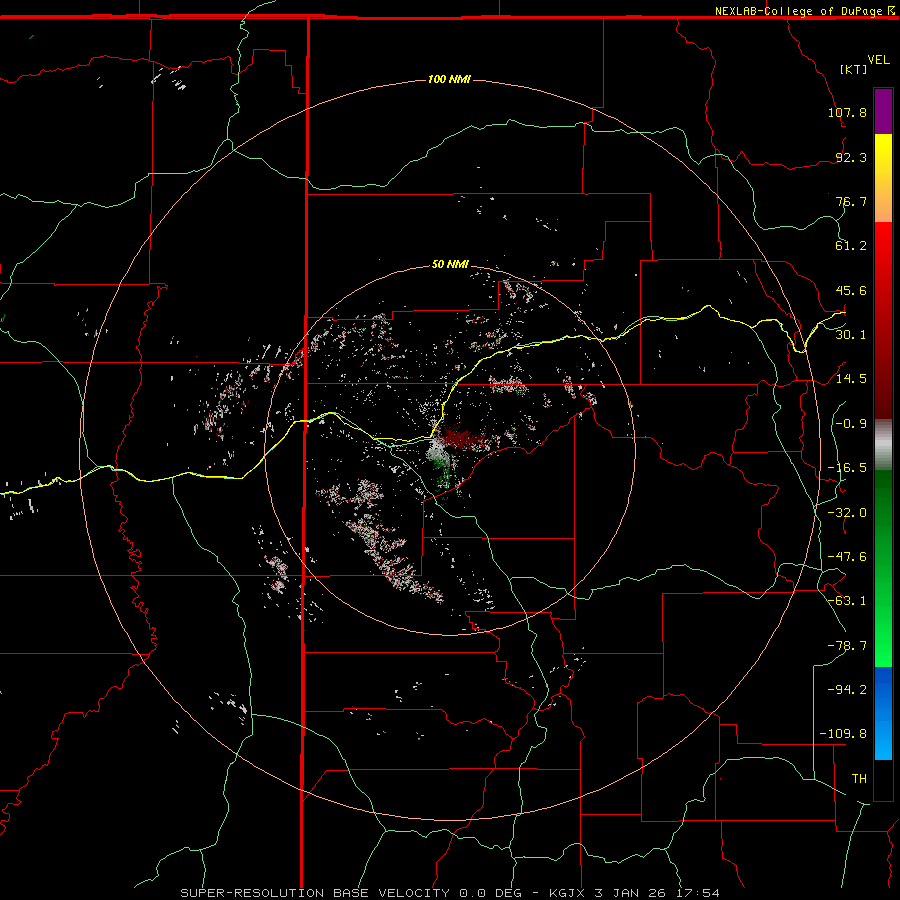Click the -16.5 legend value
The image size is (900, 900).
[847, 468]
